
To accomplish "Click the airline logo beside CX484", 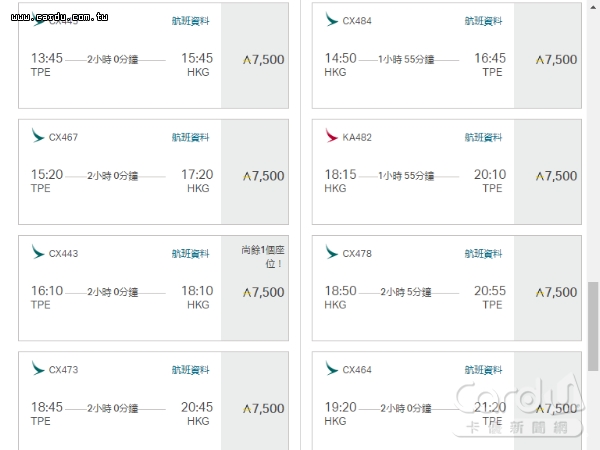I will (x=331, y=19).
